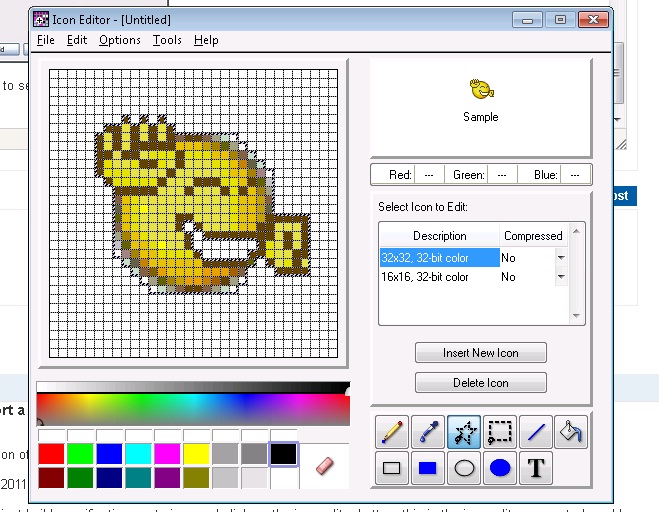659x512 pixels.
Task: Choose the yellow color swatch
Action: 196,454
